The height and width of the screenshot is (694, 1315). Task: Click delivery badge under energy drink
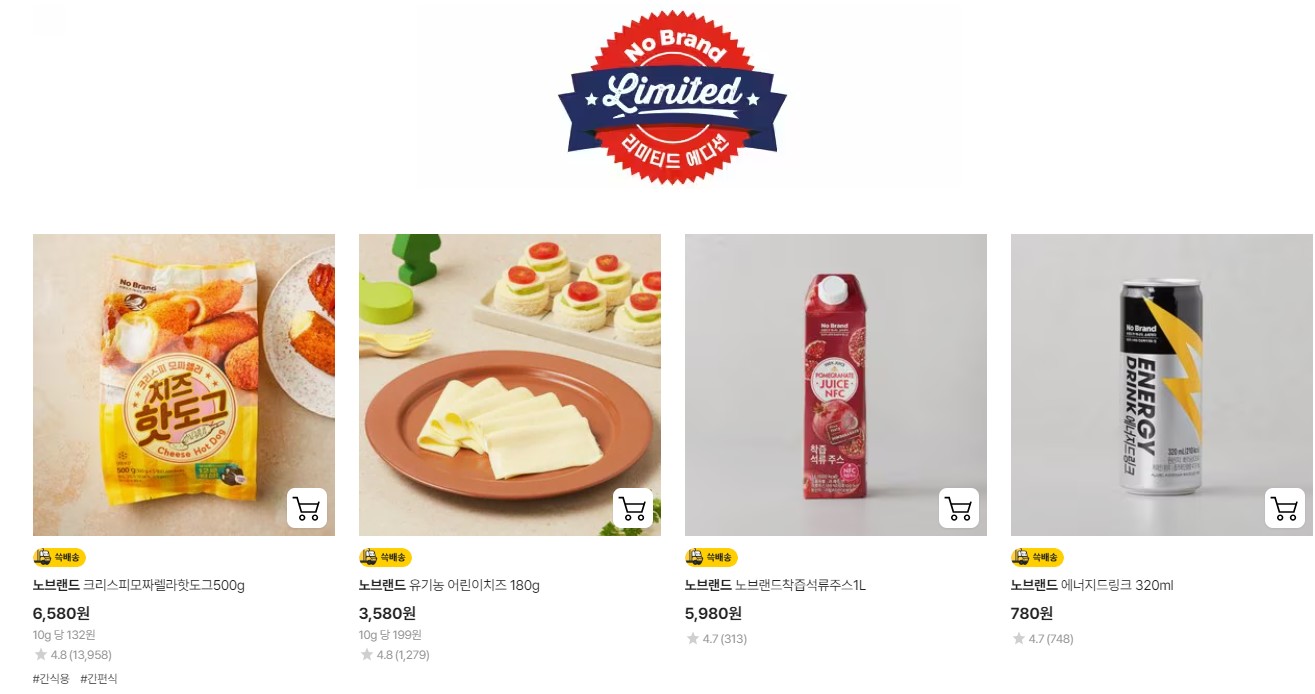[x=1037, y=557]
